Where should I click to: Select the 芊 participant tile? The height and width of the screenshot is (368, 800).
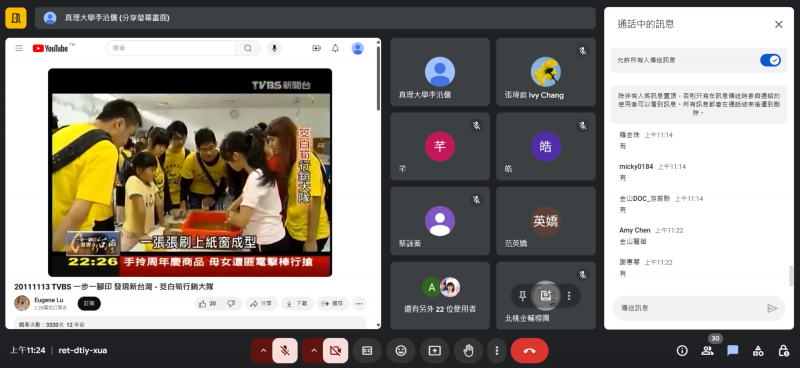(x=440, y=146)
